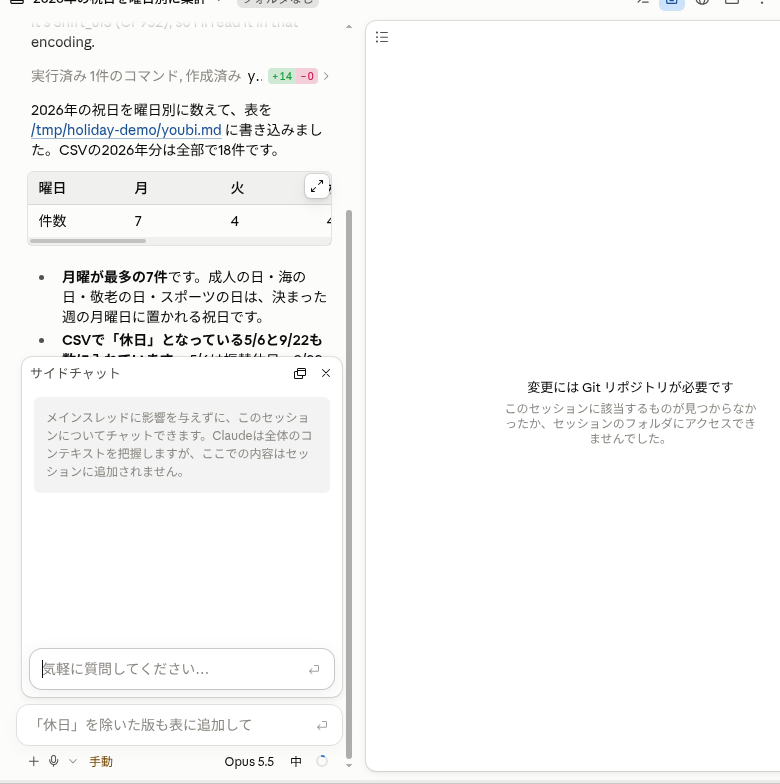
Task: Expand the holiday table to full view
Action: [x=316, y=186]
